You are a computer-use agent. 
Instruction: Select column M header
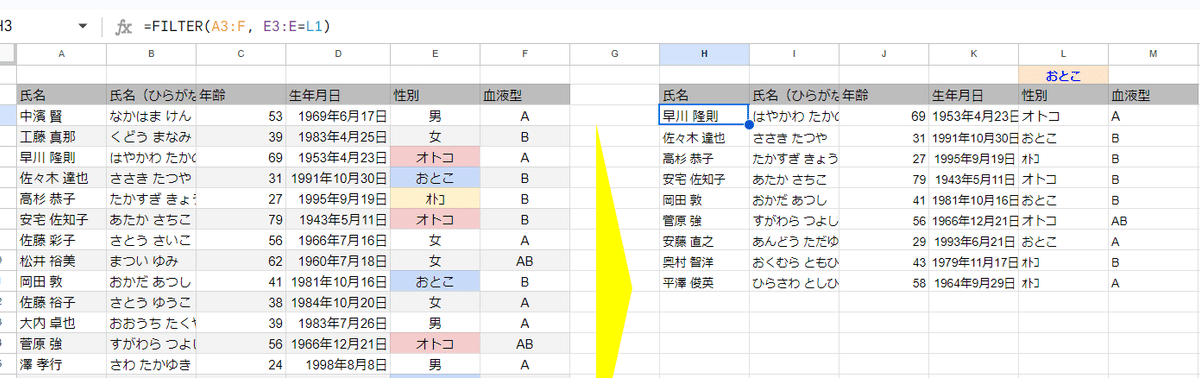pyautogui.click(x=1153, y=53)
